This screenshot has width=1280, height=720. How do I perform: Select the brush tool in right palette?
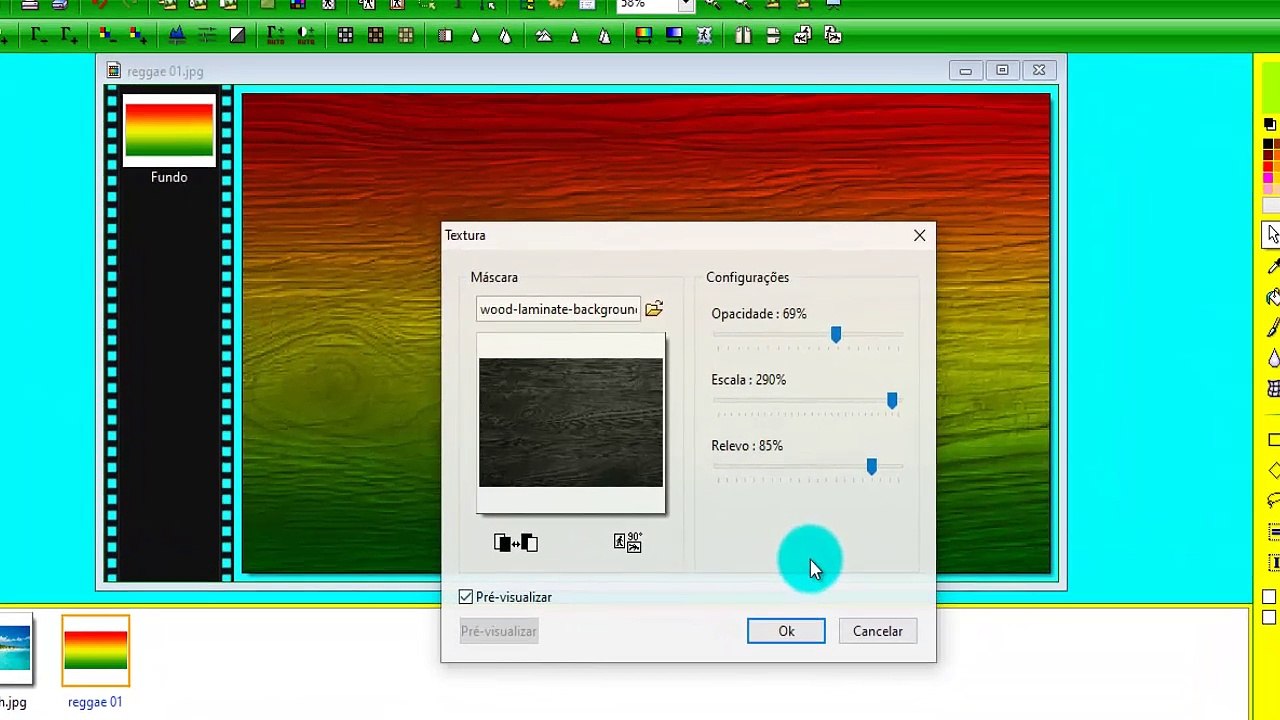tap(1273, 327)
